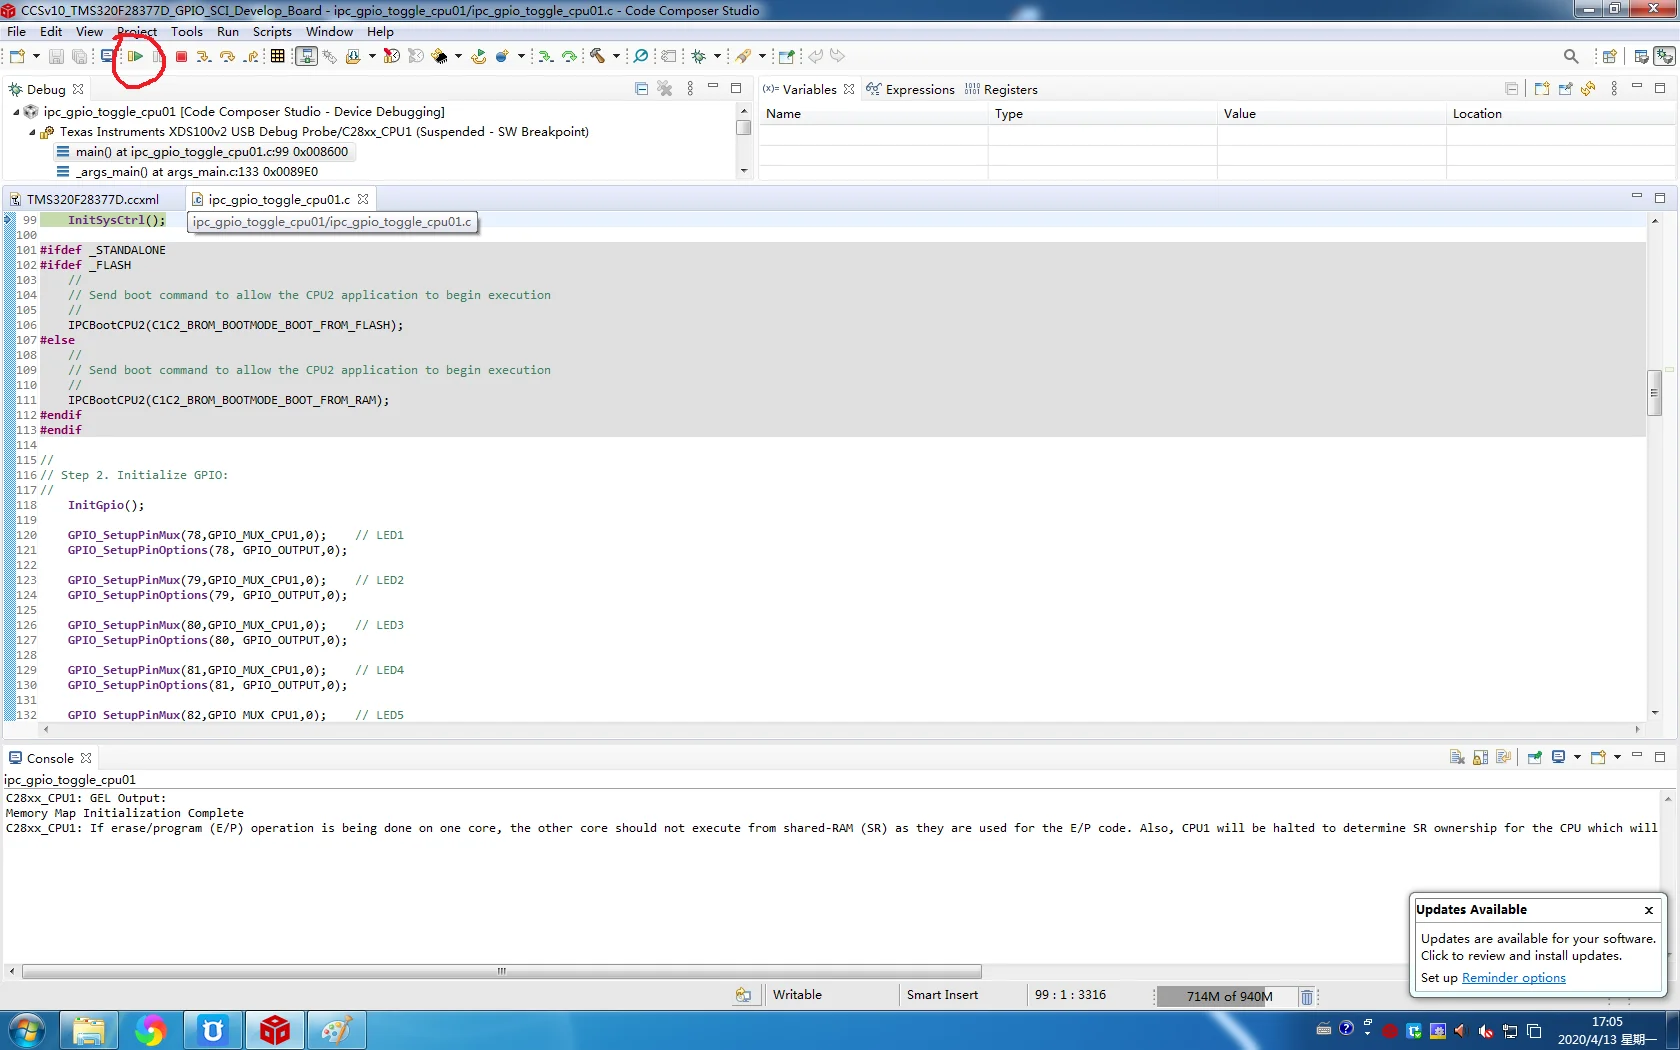
Task: Switch to the Expressions tab
Action: pos(910,89)
